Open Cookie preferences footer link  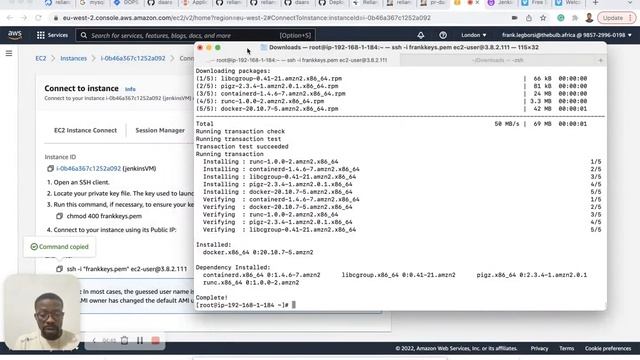[608, 349]
